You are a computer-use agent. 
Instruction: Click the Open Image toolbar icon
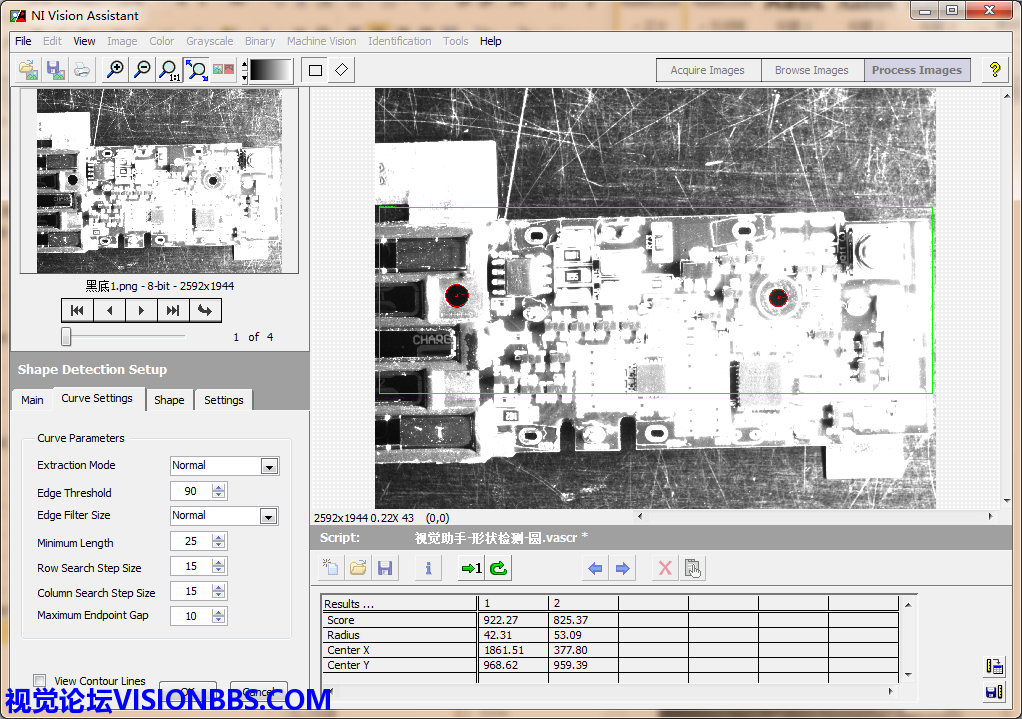(29, 70)
